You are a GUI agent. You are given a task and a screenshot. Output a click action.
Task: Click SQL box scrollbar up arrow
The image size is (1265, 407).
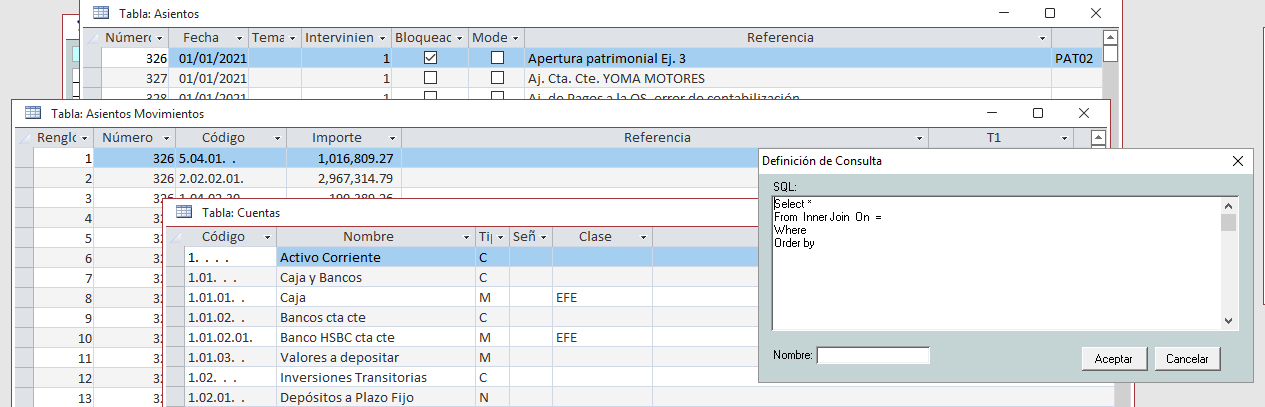1230,204
